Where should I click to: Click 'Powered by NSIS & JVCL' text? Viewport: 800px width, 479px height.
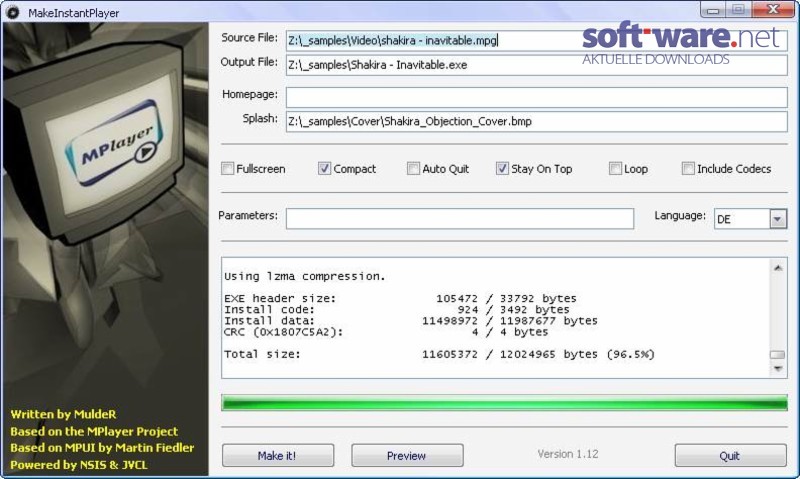[x=79, y=465]
